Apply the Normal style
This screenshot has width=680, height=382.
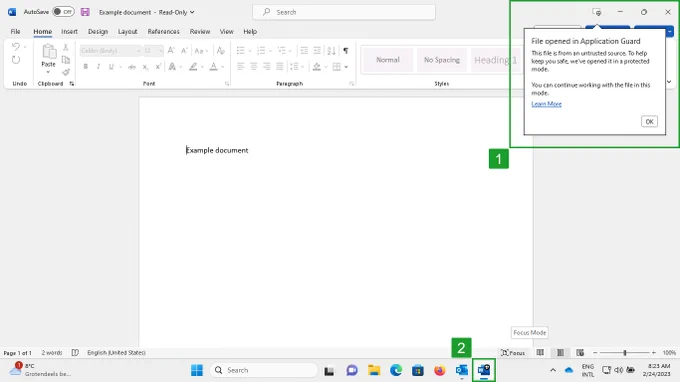click(x=388, y=60)
